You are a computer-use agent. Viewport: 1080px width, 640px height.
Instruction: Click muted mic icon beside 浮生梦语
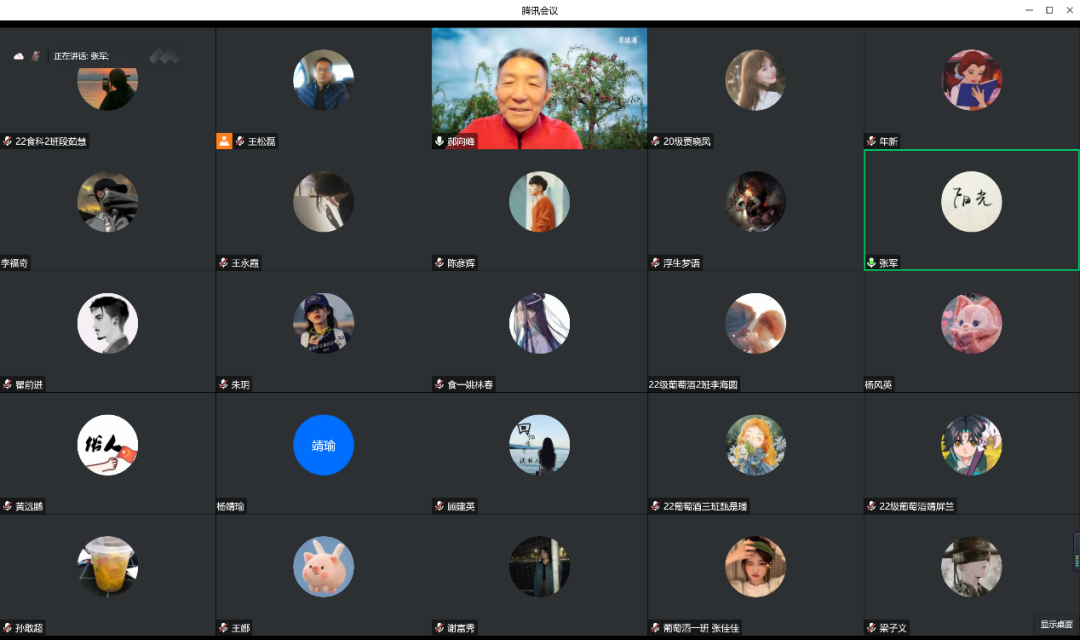(655, 263)
